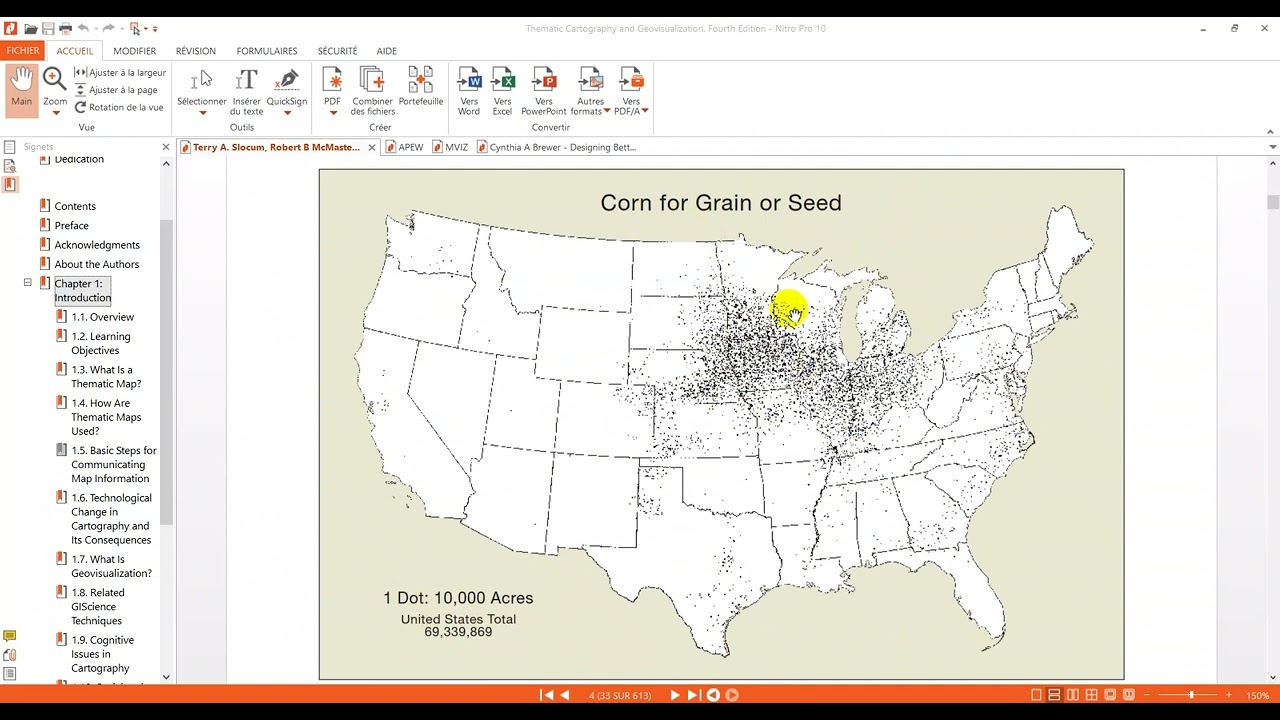Expand the Zoom dropdown arrow
The width and height of the screenshot is (1280, 720).
[x=55, y=113]
